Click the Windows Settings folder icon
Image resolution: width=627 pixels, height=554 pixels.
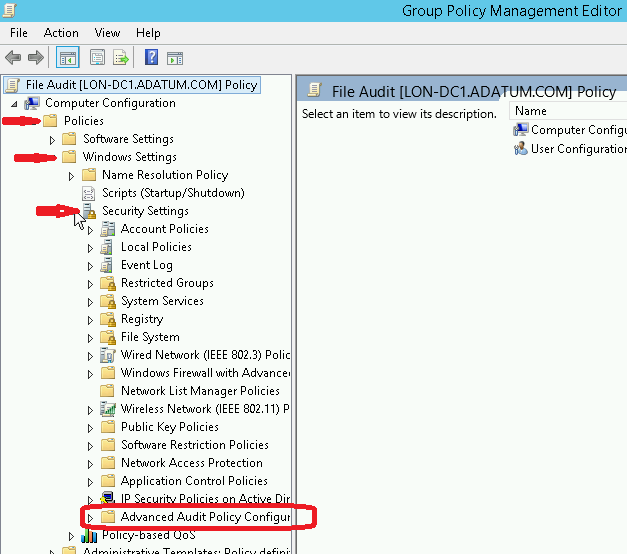[x=69, y=156]
